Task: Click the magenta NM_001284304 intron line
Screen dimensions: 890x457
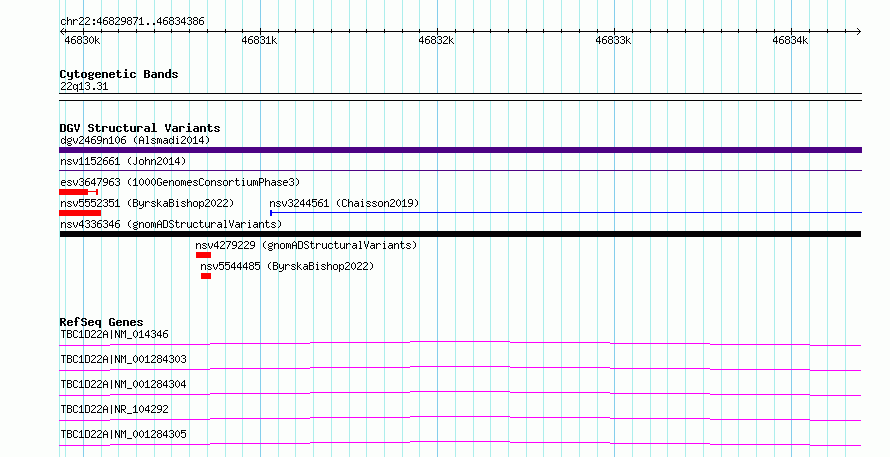Action: [x=460, y=392]
